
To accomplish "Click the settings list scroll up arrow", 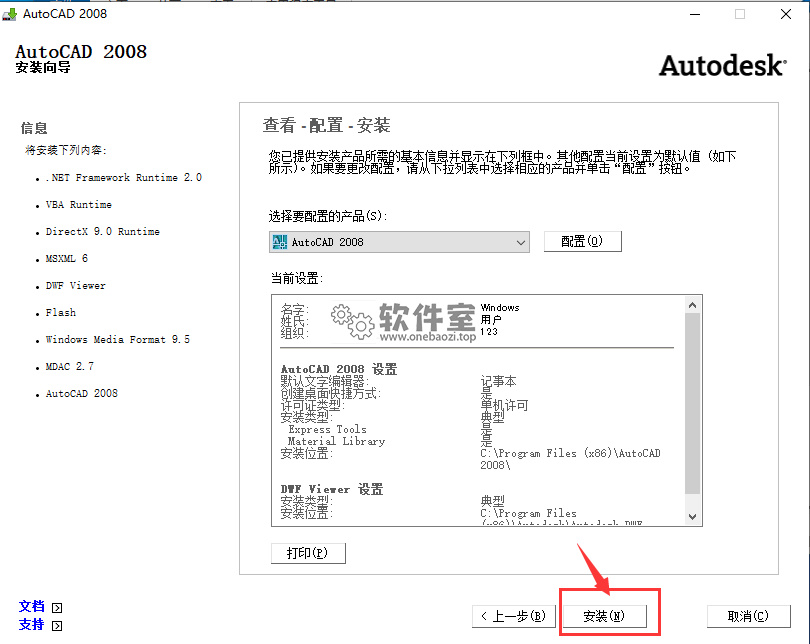I will point(693,305).
